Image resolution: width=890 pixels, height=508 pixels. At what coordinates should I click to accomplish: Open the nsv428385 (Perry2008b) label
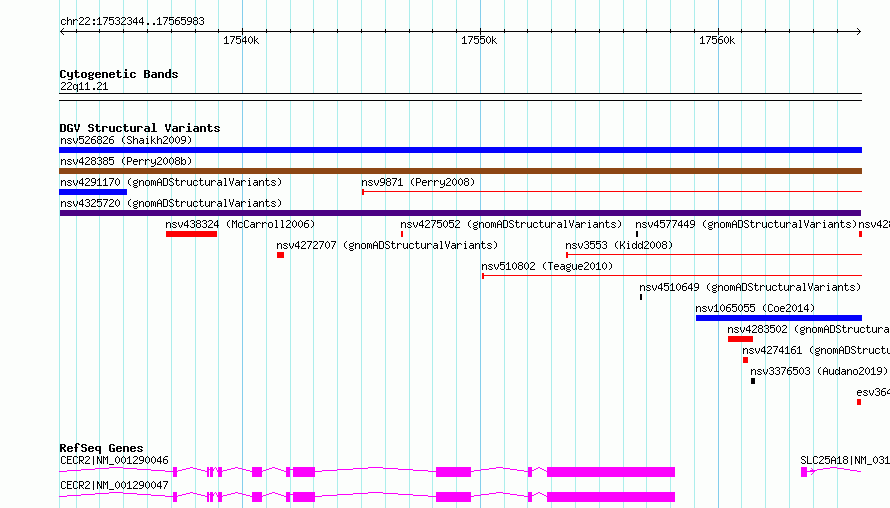126,161
